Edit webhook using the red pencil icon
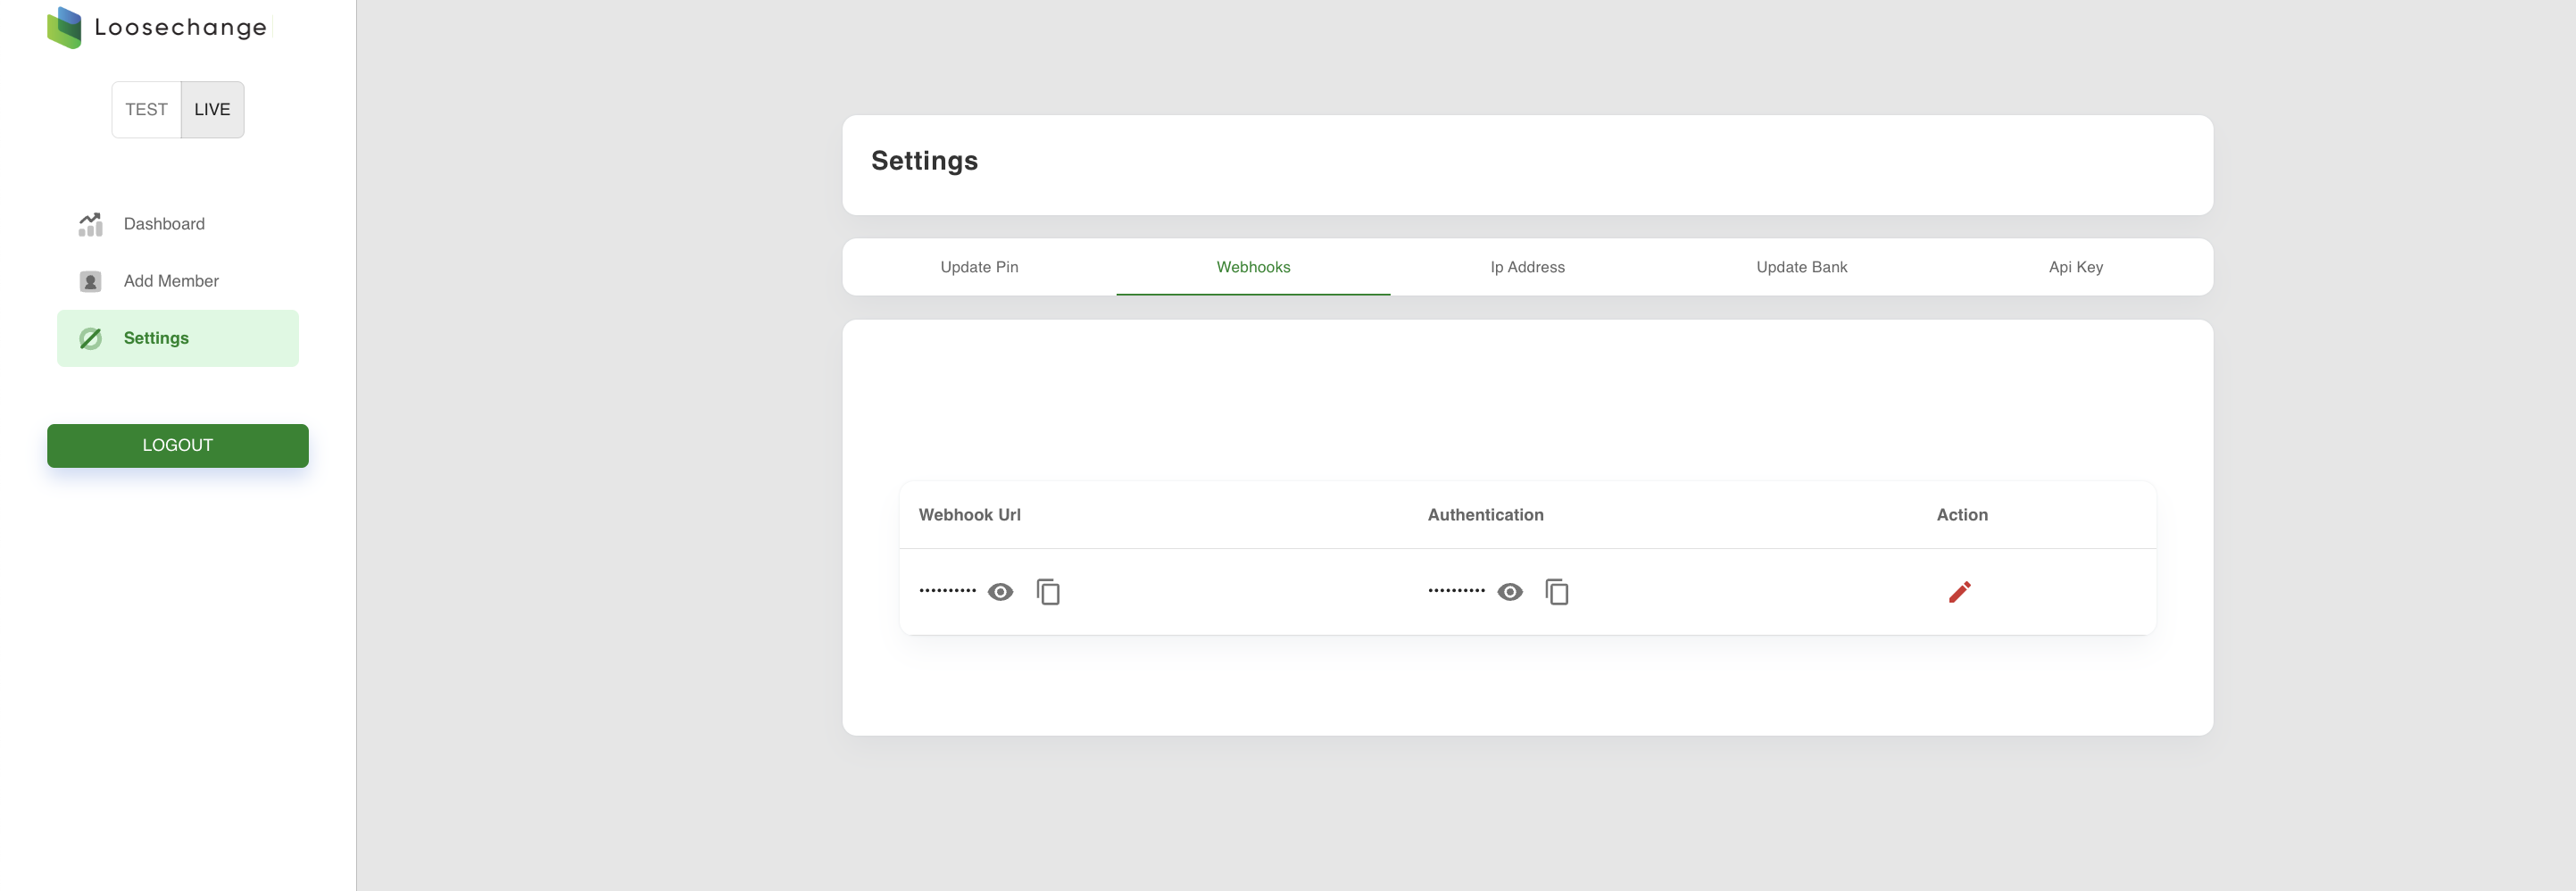Screen dimensions: 2576x891 point(1959,592)
